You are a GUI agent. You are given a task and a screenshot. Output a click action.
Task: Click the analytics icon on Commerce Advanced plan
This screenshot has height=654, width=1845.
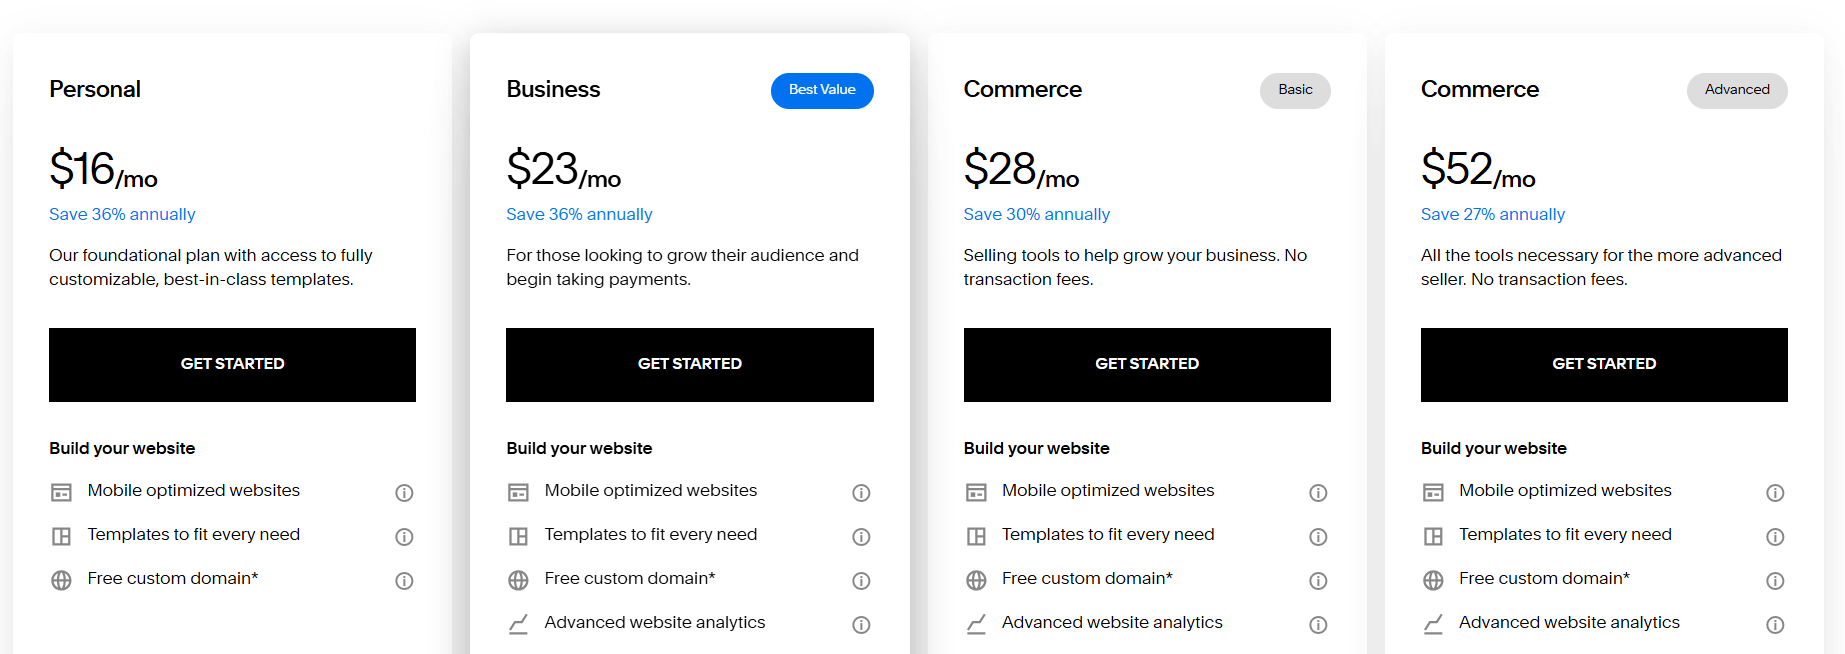(1433, 624)
